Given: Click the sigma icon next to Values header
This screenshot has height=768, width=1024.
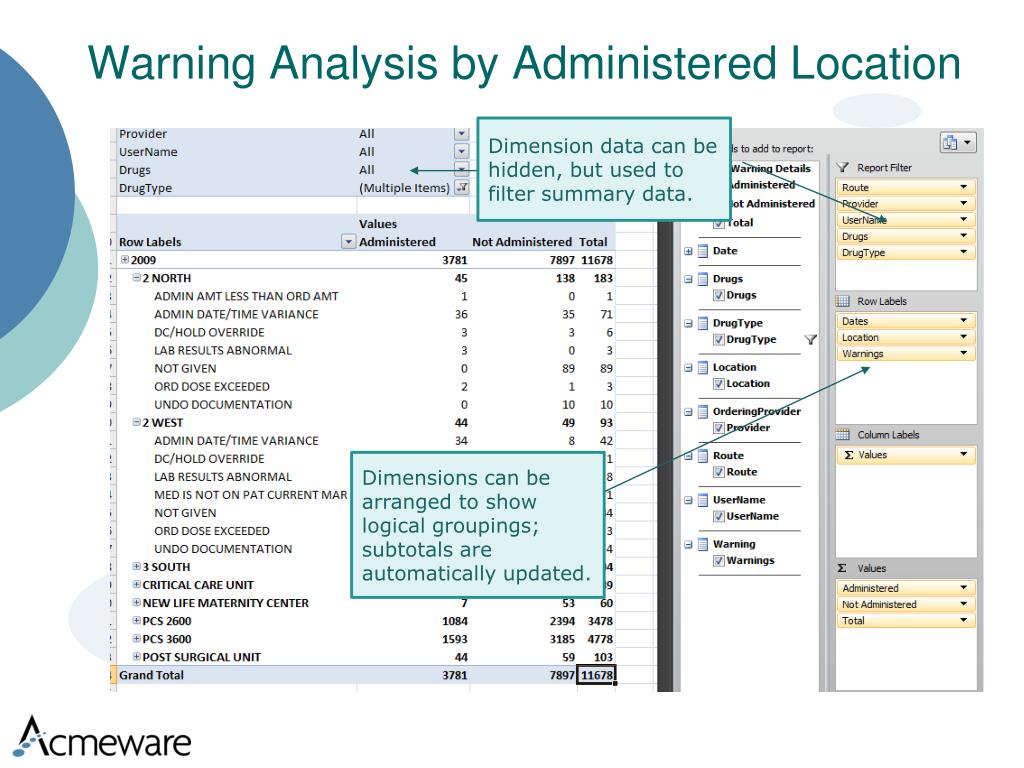Looking at the screenshot, I should click(x=842, y=568).
